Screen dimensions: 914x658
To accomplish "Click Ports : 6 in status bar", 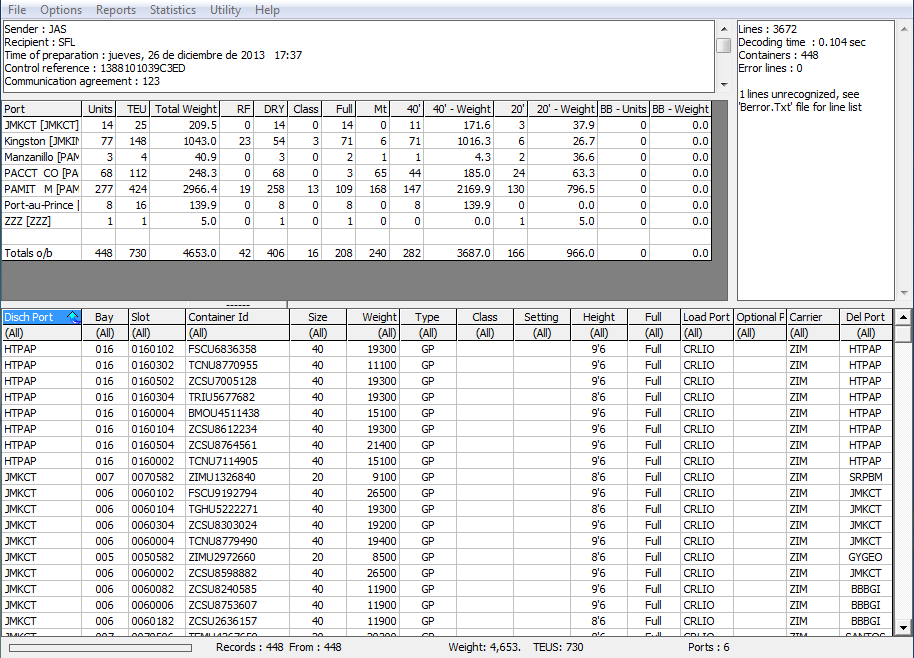I will click(708, 648).
